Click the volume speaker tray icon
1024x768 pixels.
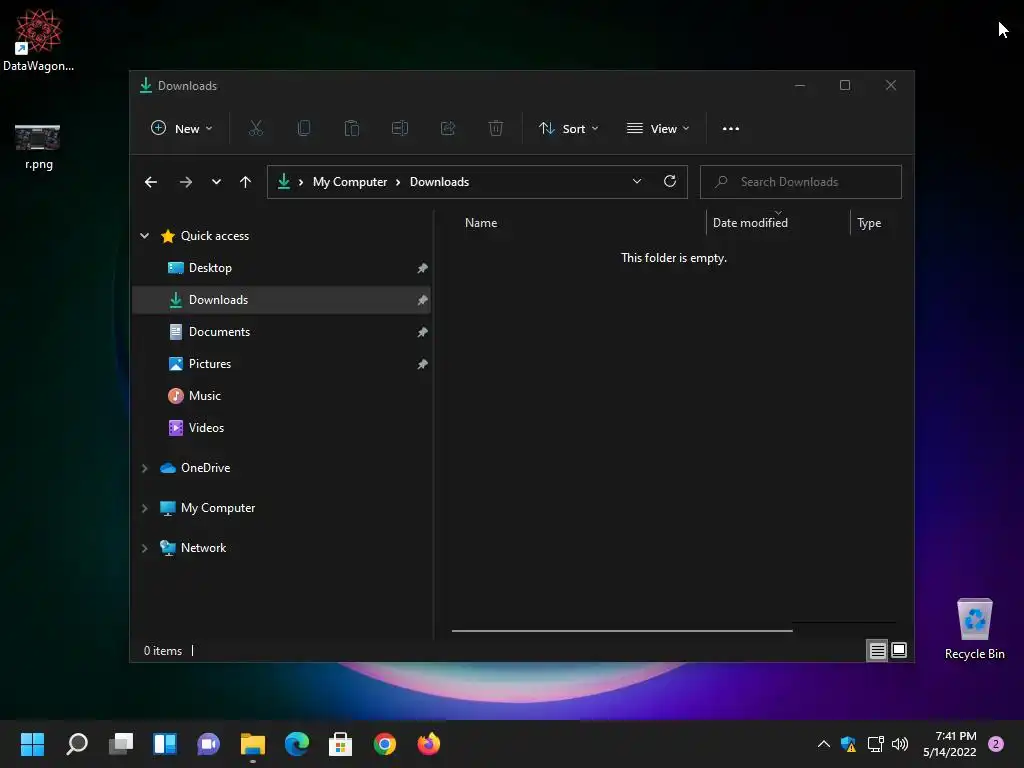900,744
